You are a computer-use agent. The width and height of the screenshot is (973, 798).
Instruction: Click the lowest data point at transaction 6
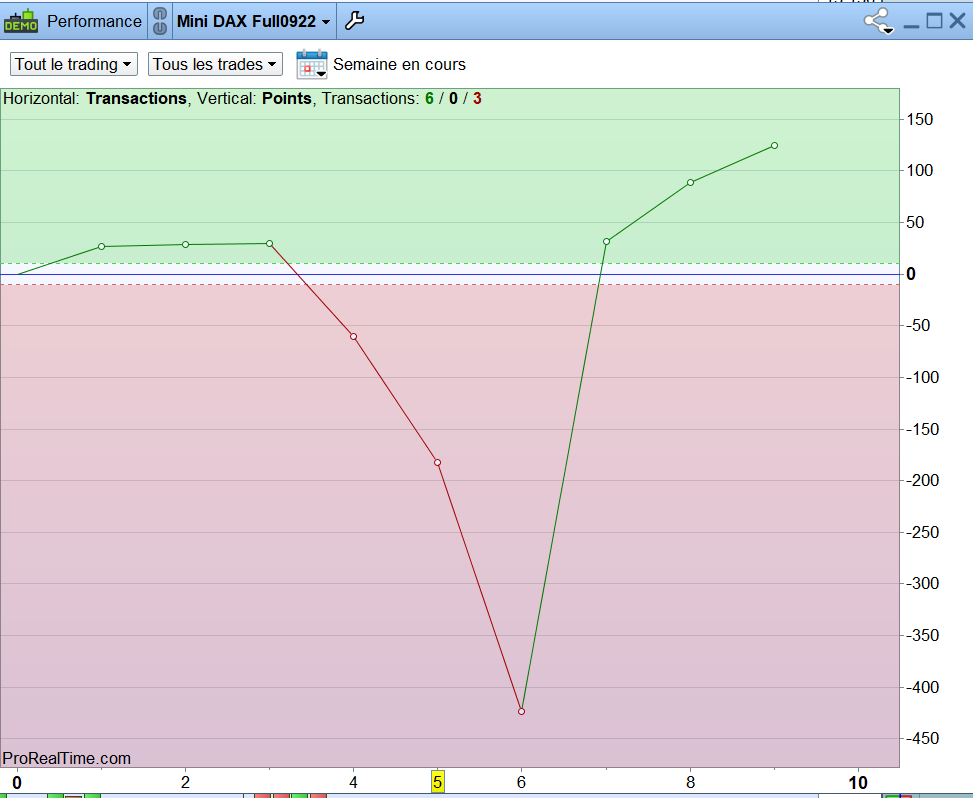coord(521,711)
